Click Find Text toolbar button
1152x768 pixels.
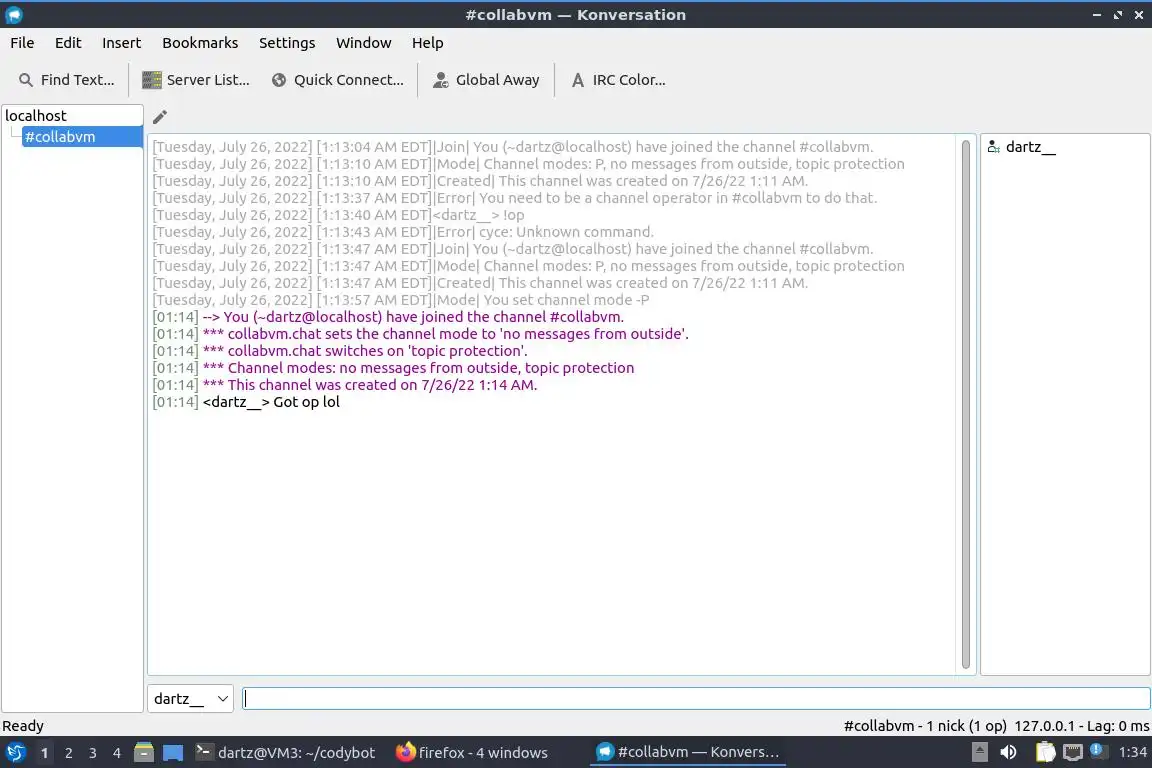(x=66, y=79)
